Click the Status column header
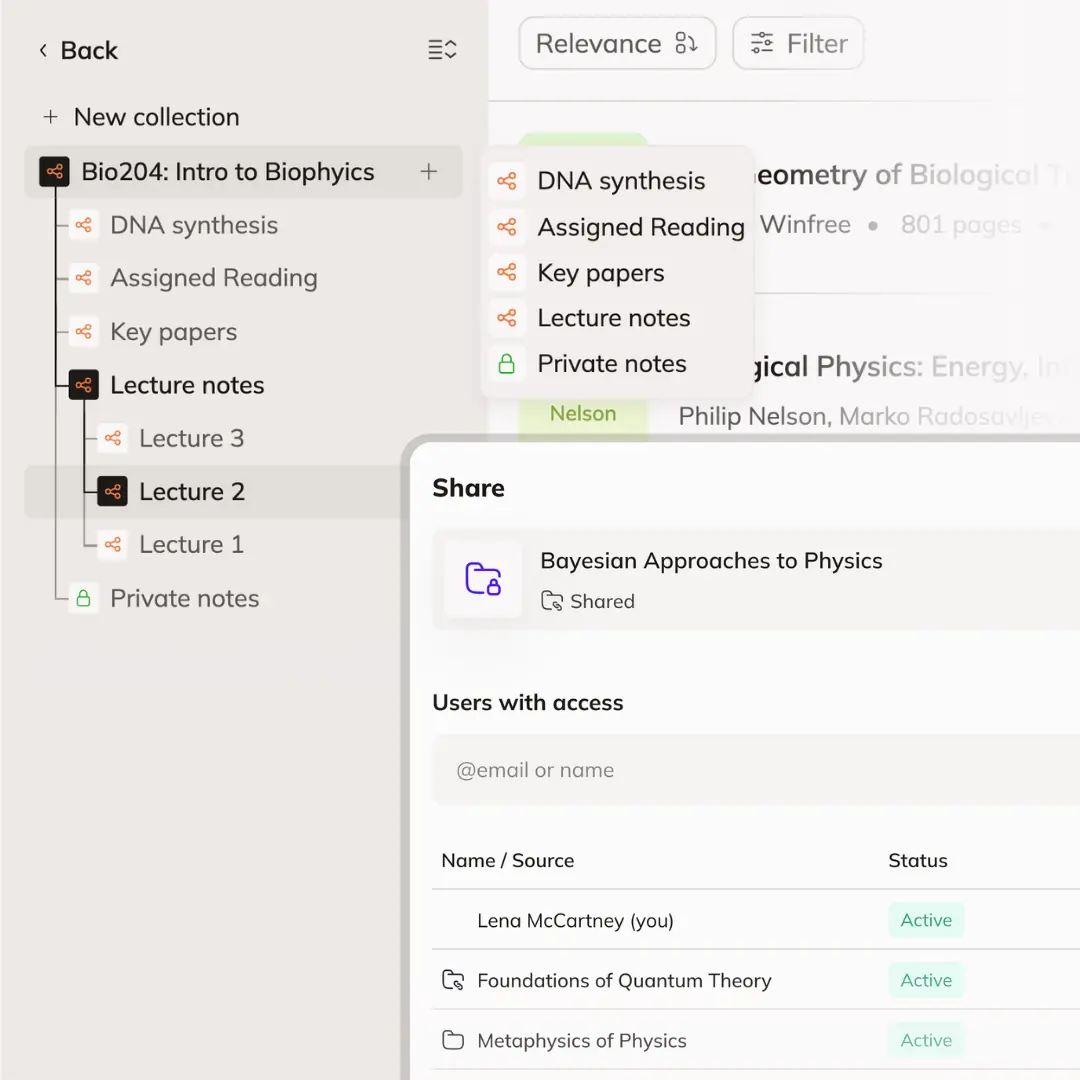1080x1080 pixels. coord(917,860)
